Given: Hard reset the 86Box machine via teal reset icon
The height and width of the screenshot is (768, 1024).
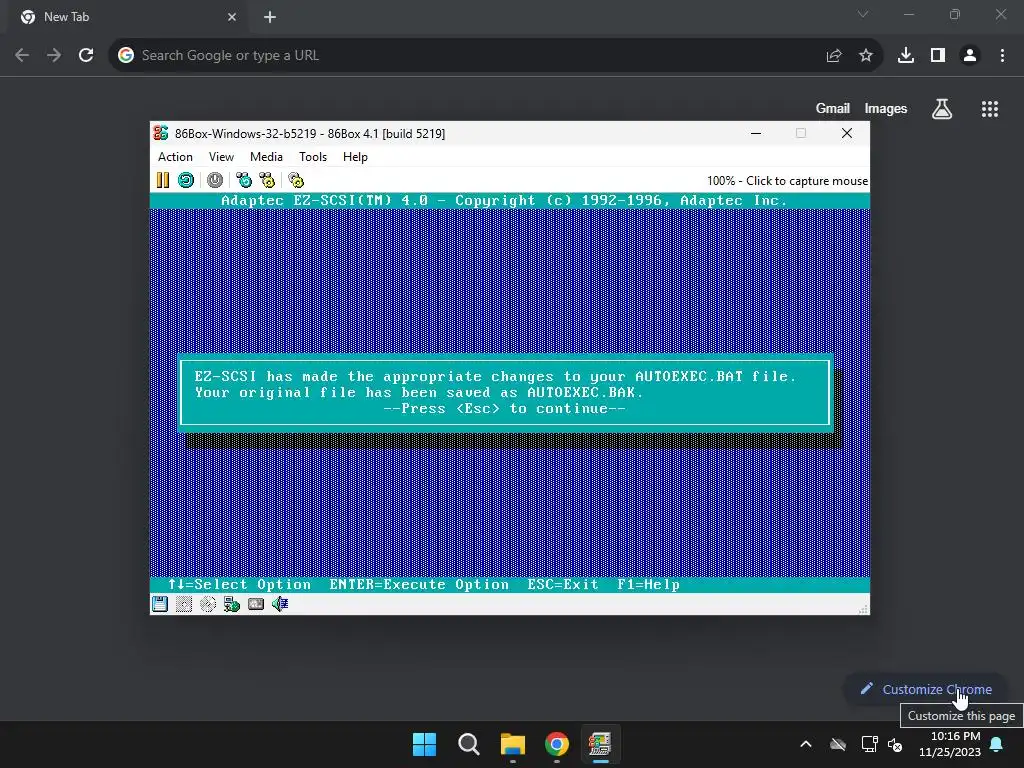Looking at the screenshot, I should 186,180.
